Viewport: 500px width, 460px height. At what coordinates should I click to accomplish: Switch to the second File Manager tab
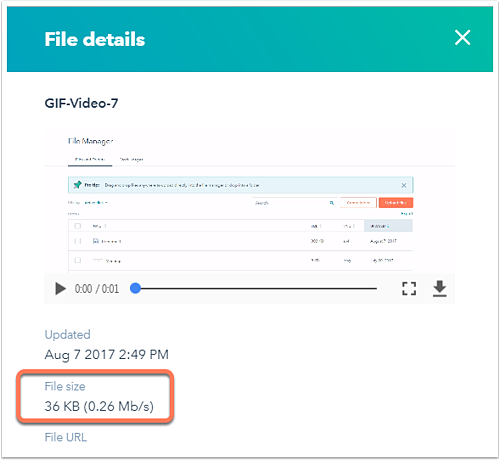131,159
